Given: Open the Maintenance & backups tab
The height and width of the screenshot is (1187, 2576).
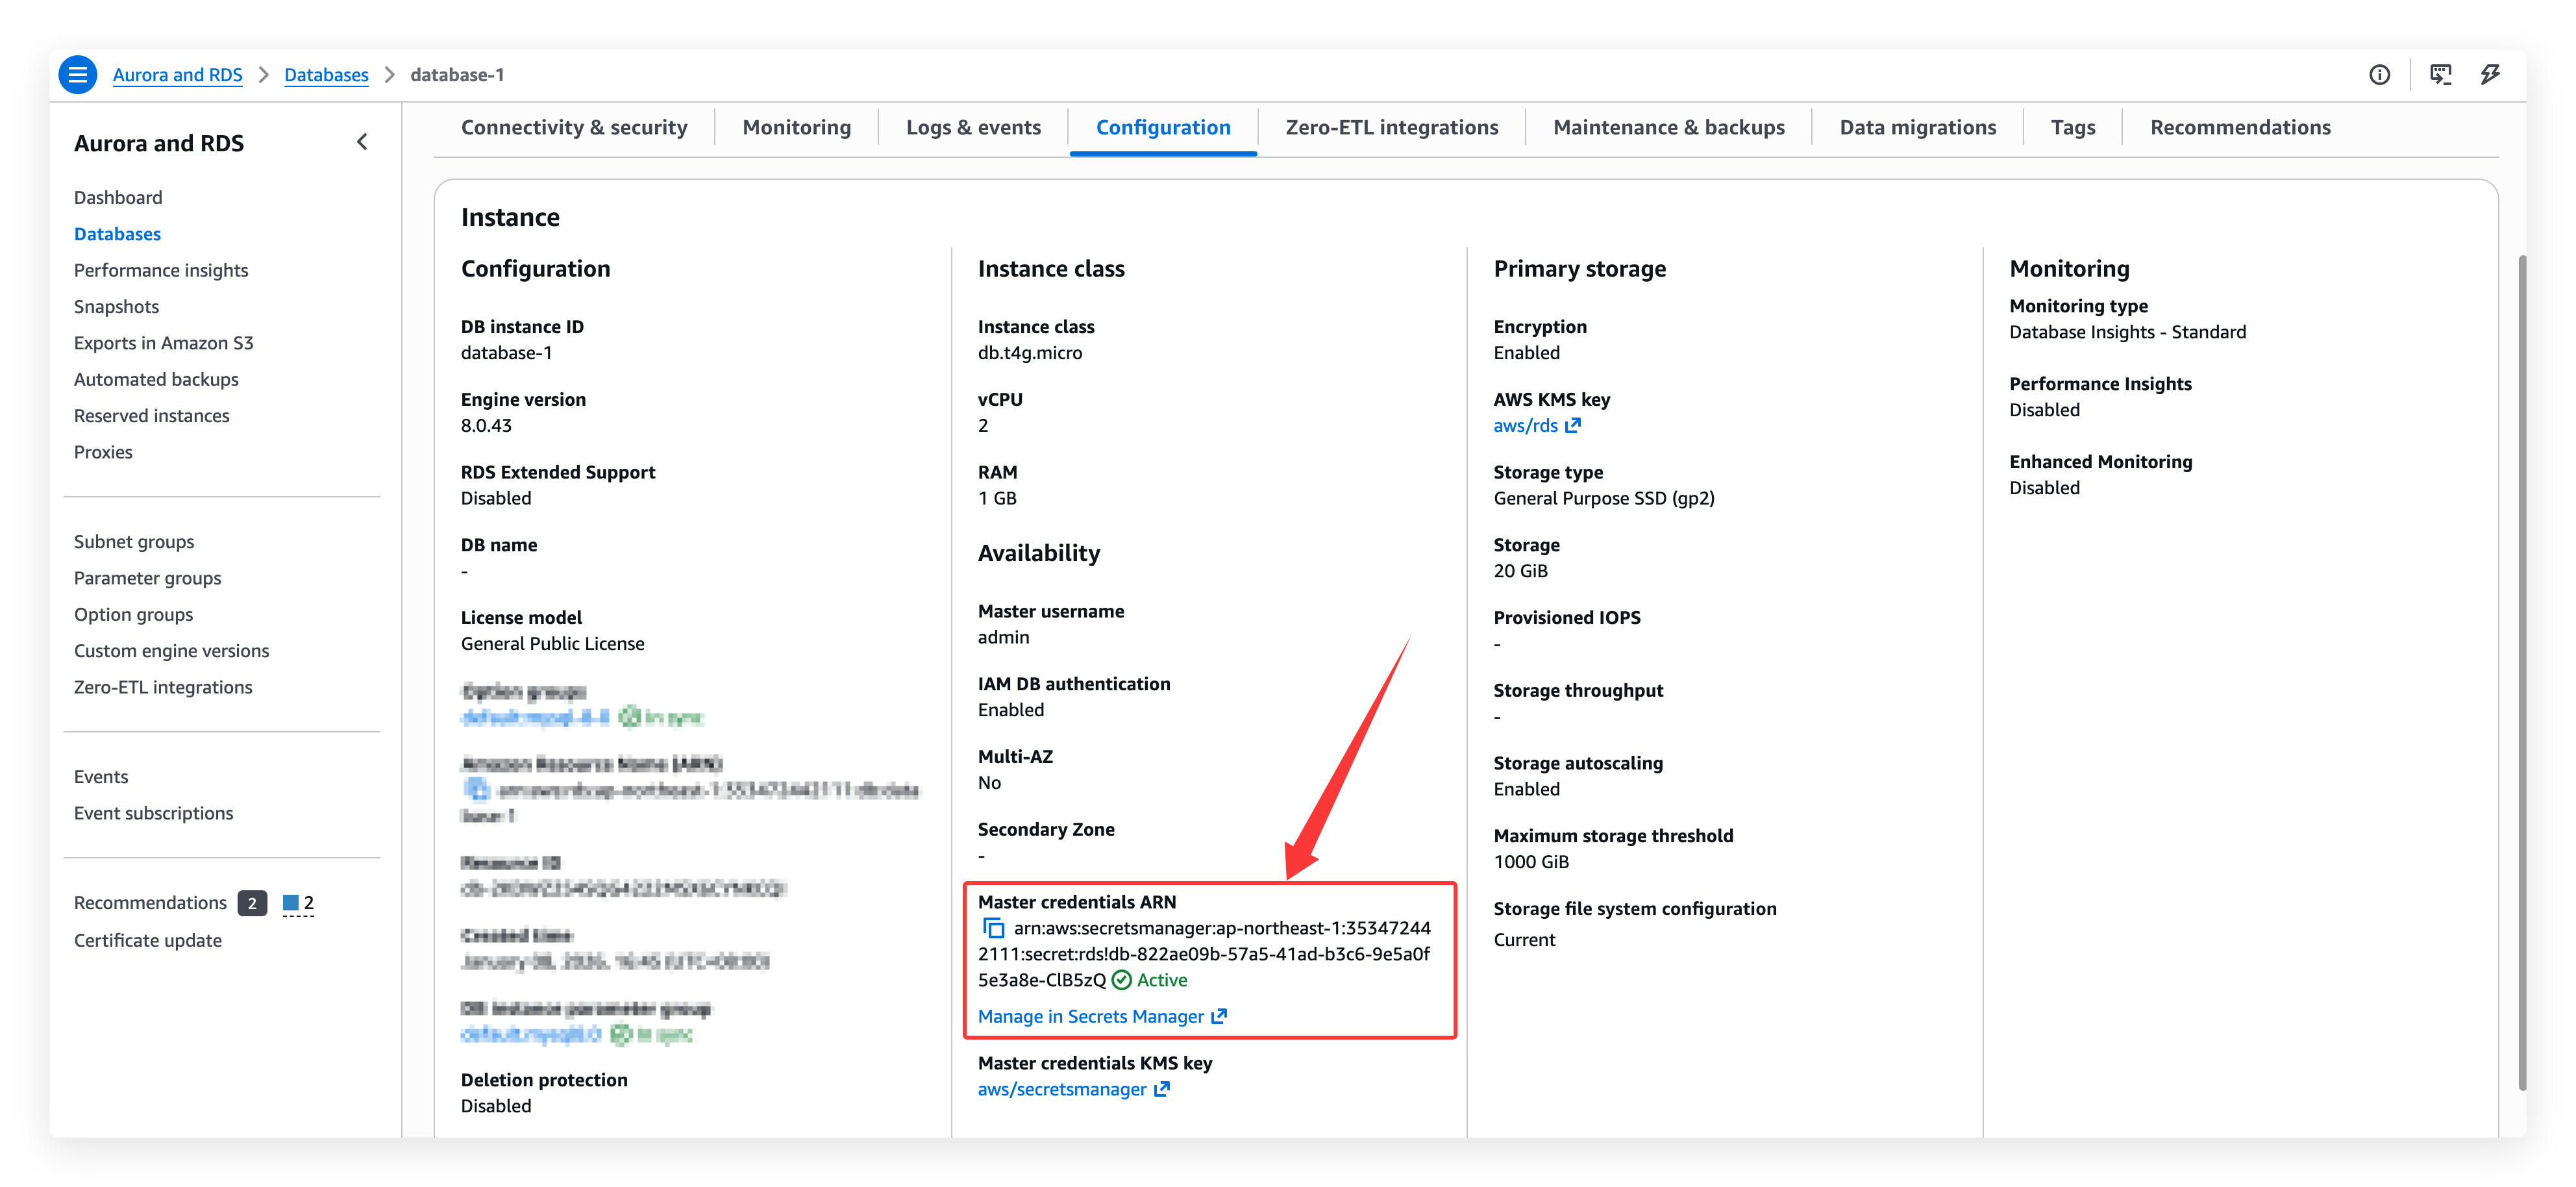Looking at the screenshot, I should (x=1668, y=127).
